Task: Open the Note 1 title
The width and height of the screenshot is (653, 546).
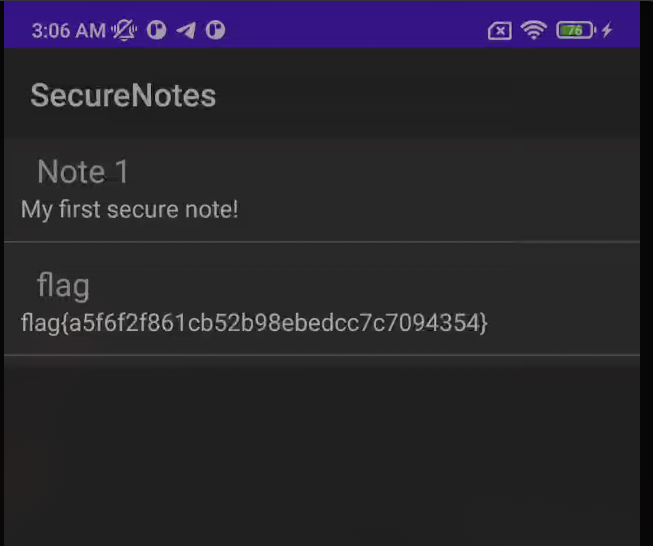Action: [82, 172]
